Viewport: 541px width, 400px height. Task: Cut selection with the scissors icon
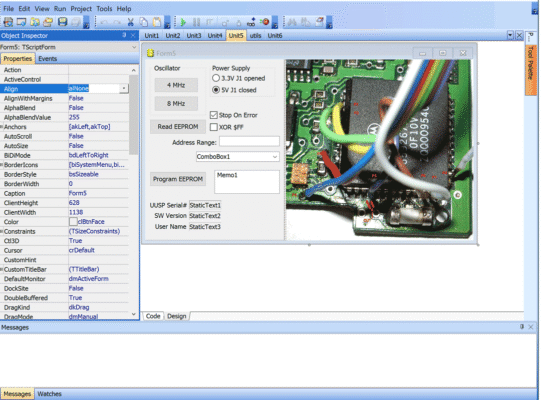click(130, 22)
